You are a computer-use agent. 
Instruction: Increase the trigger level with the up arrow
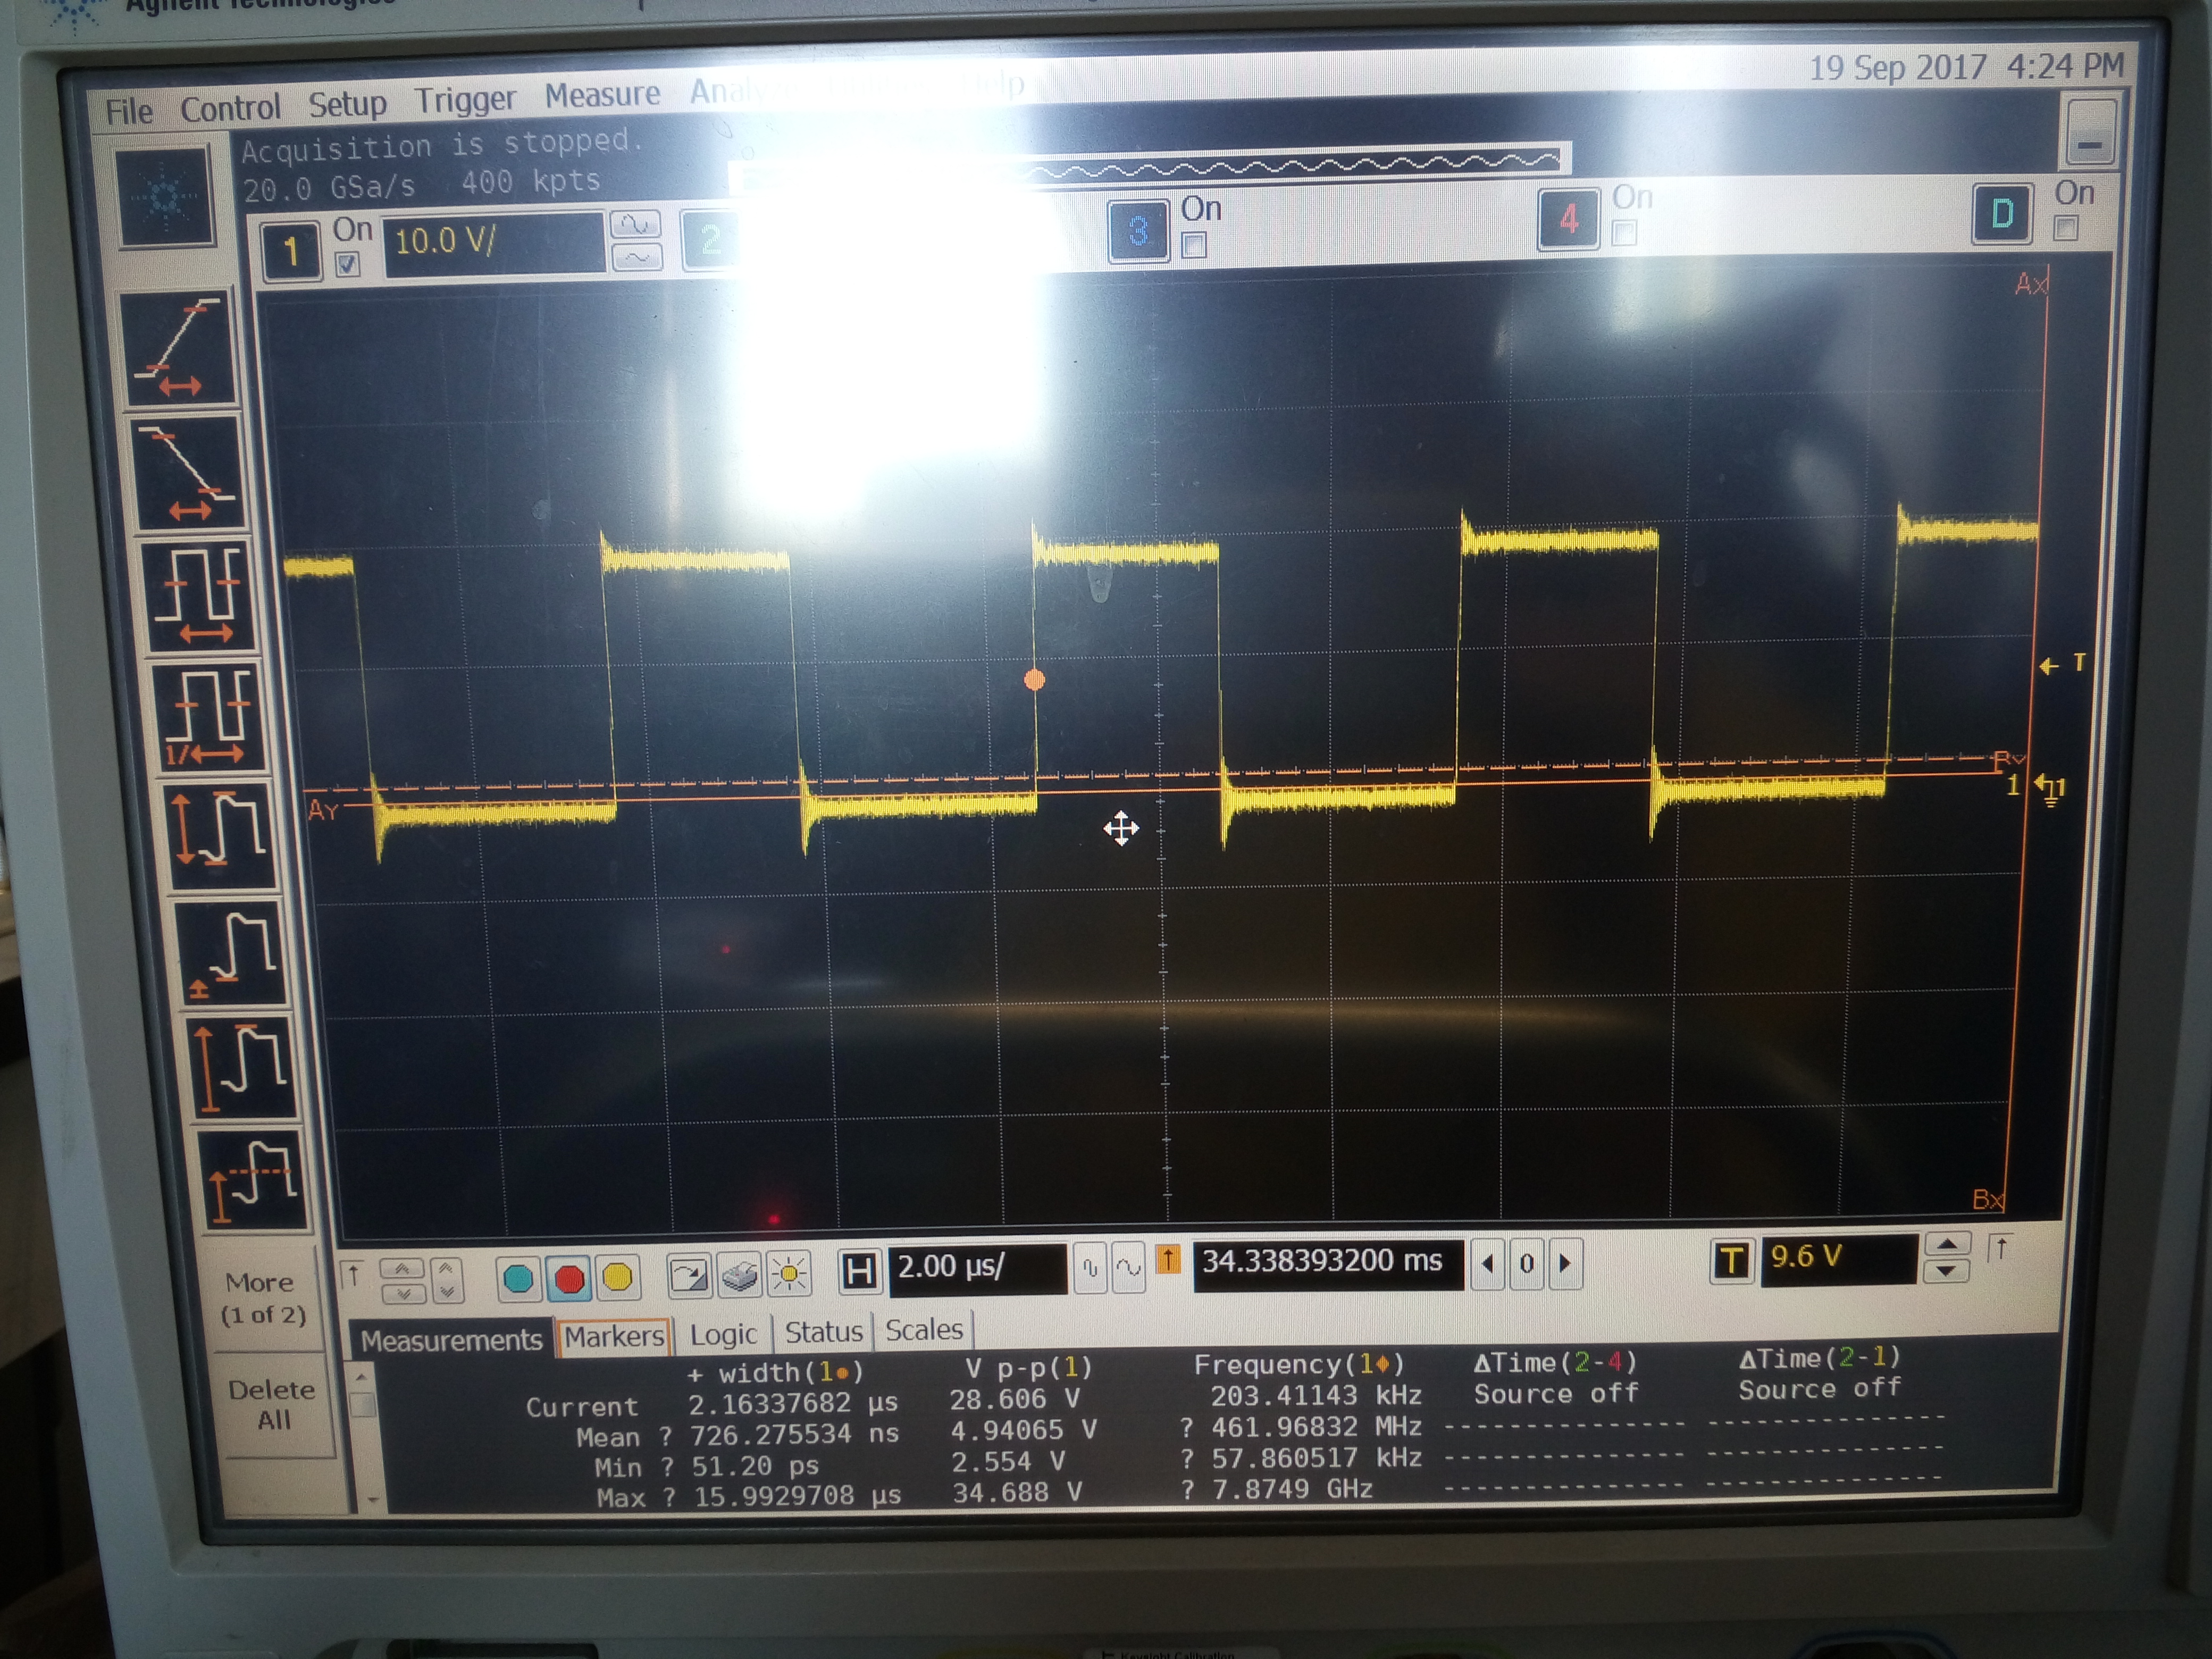(x=1946, y=1245)
